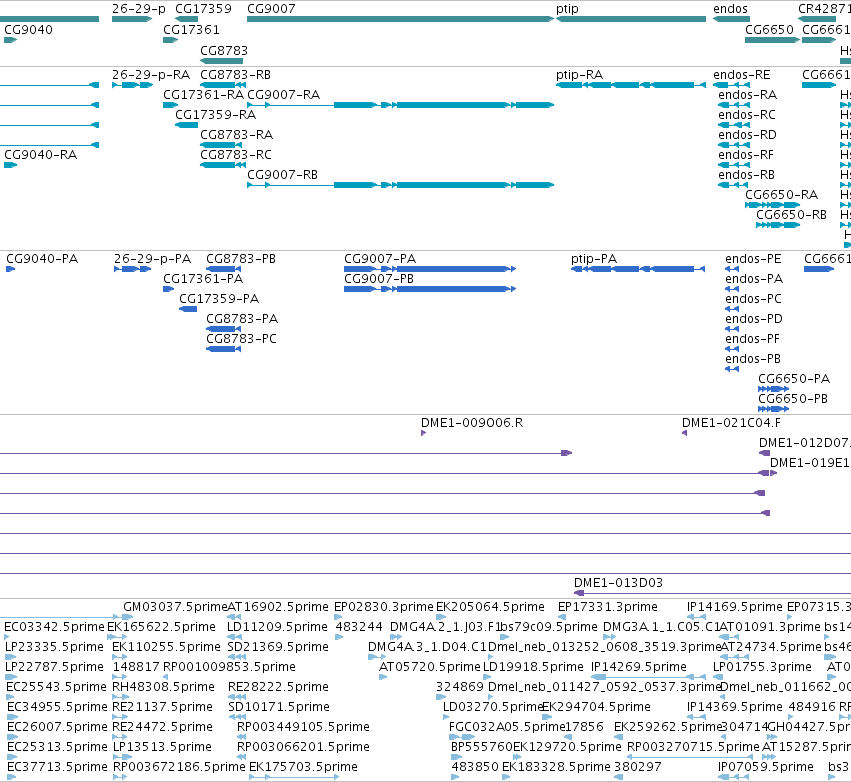Select protein CG9007-PA label

click(380, 259)
